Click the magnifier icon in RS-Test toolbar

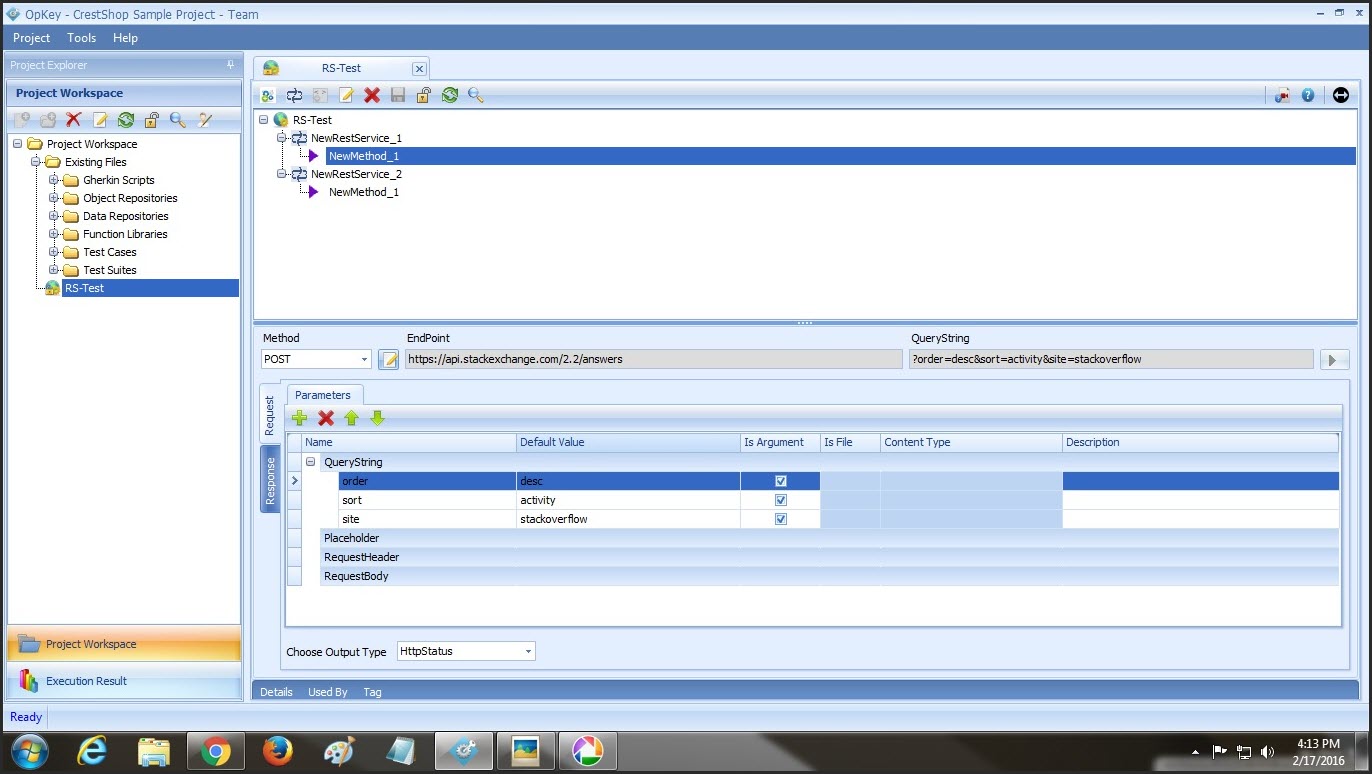click(x=476, y=95)
